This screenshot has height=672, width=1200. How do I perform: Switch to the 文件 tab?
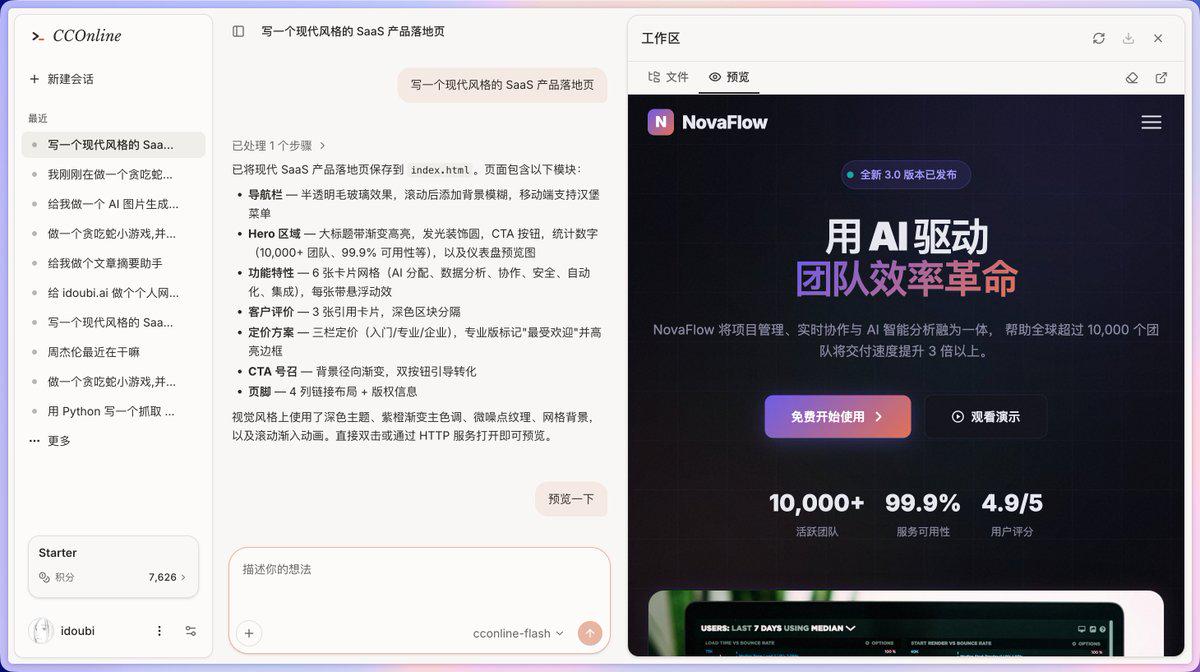click(668, 77)
